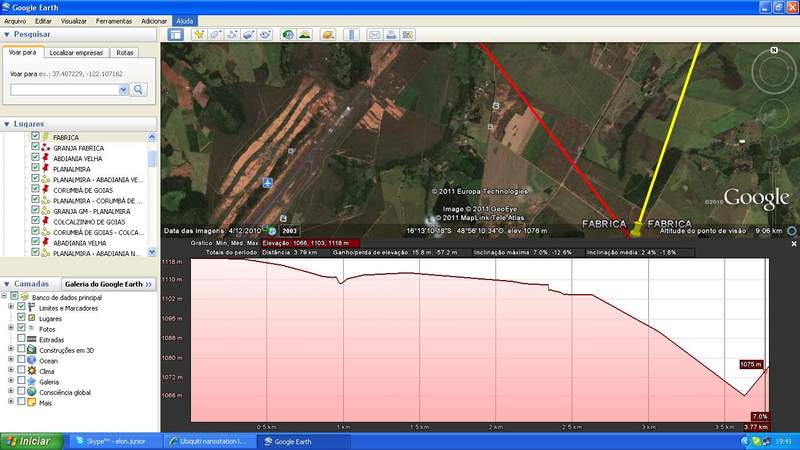Open the Visualizar menu

pos(73,21)
